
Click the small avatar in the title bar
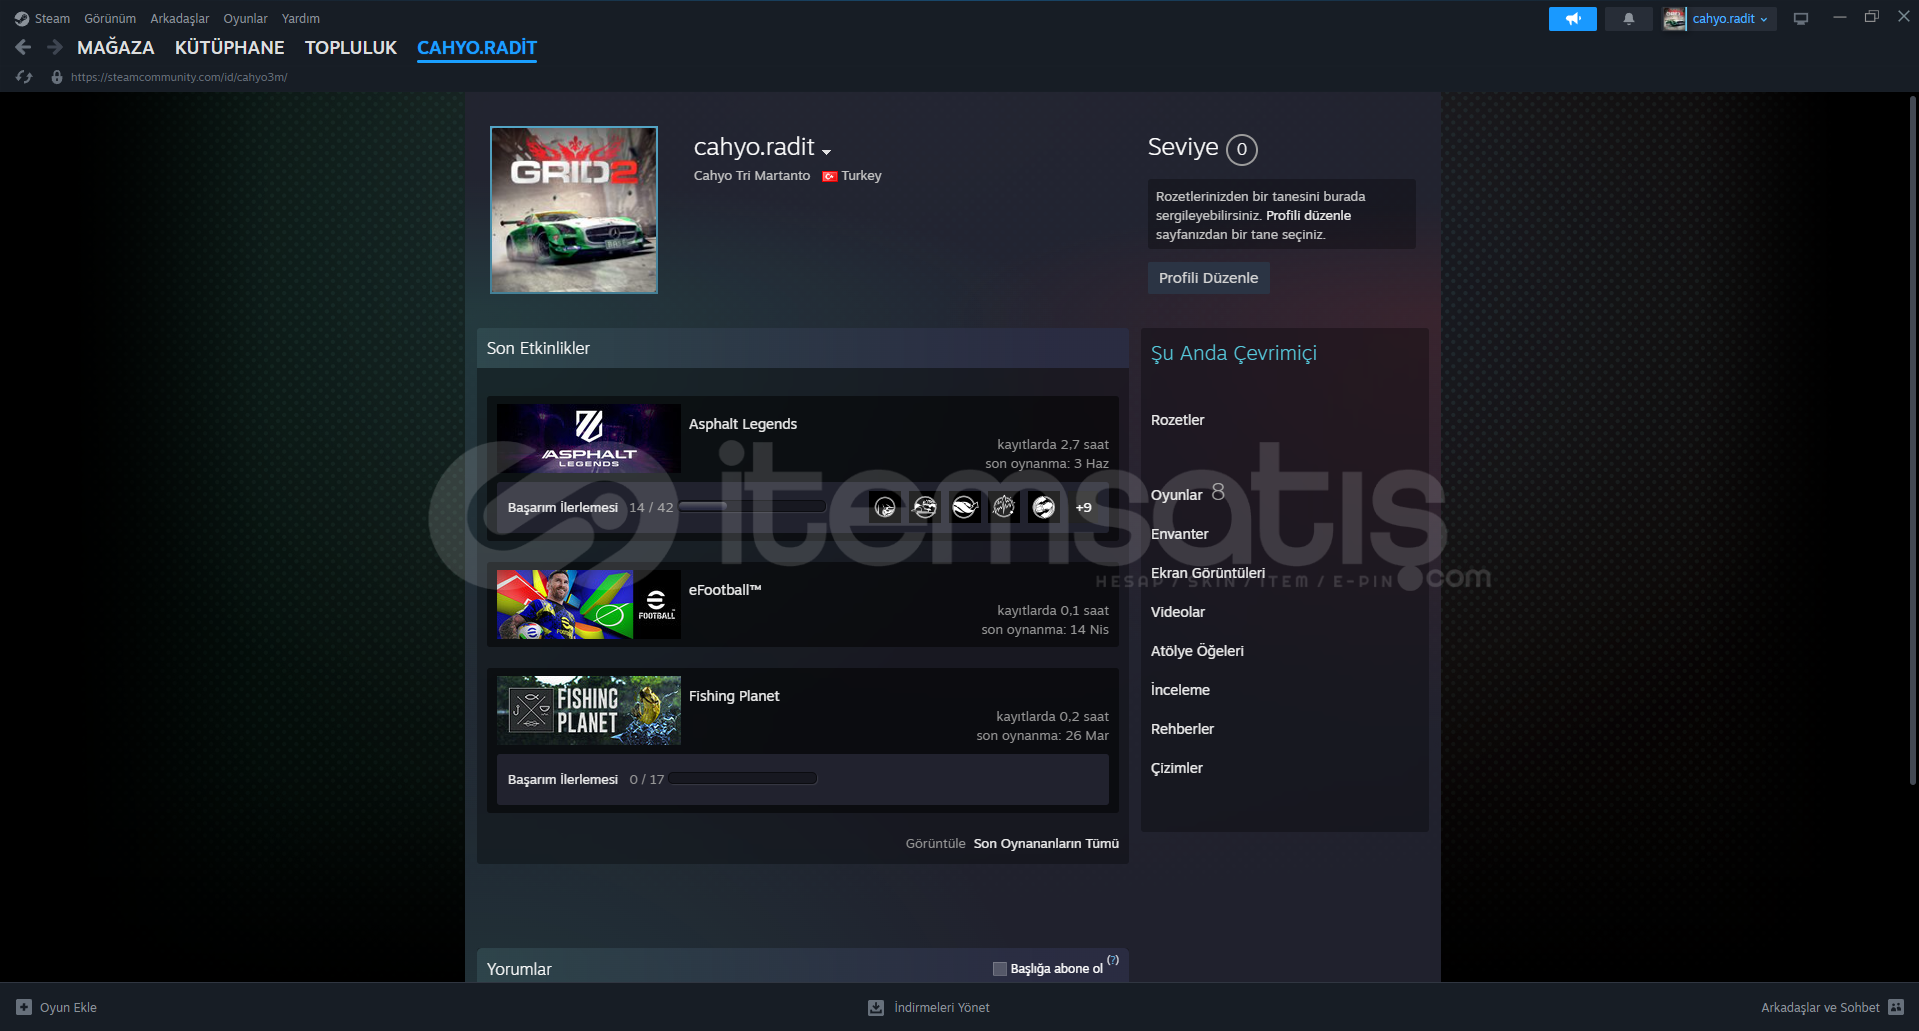[1675, 19]
